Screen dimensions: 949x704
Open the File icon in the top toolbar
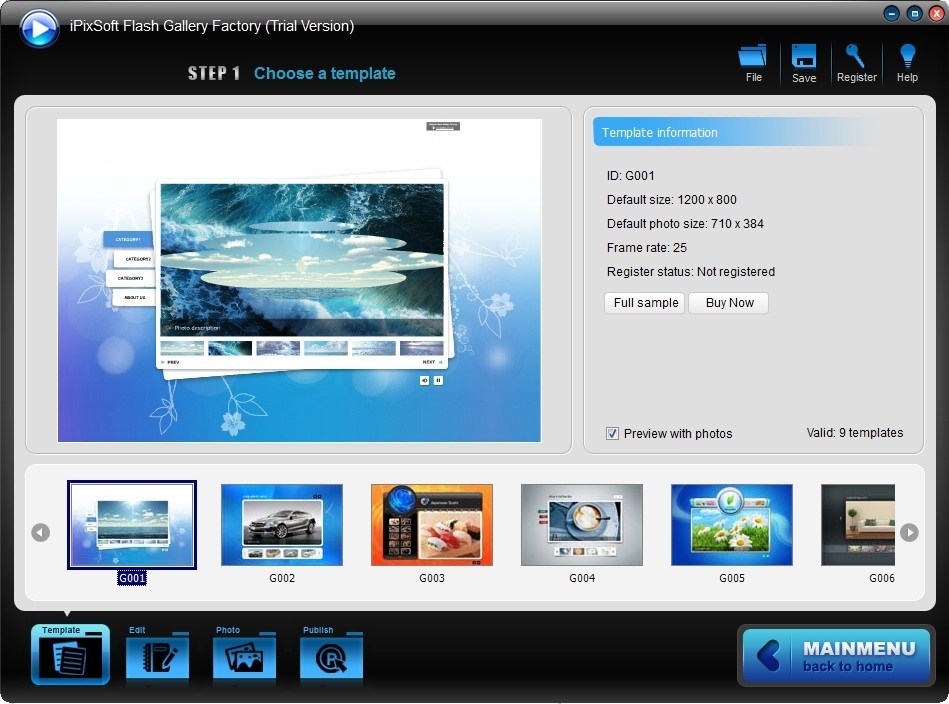coord(752,60)
